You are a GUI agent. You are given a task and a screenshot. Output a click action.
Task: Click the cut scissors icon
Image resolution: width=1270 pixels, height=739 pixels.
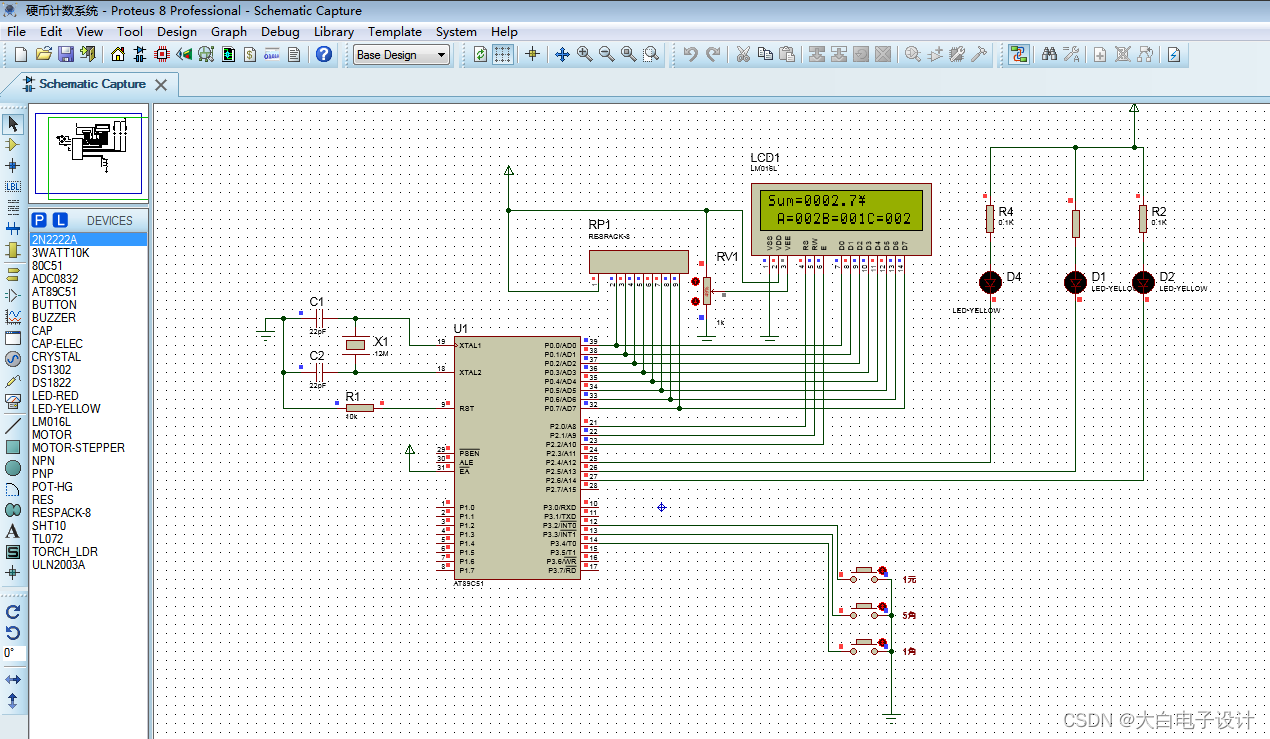tap(743, 54)
